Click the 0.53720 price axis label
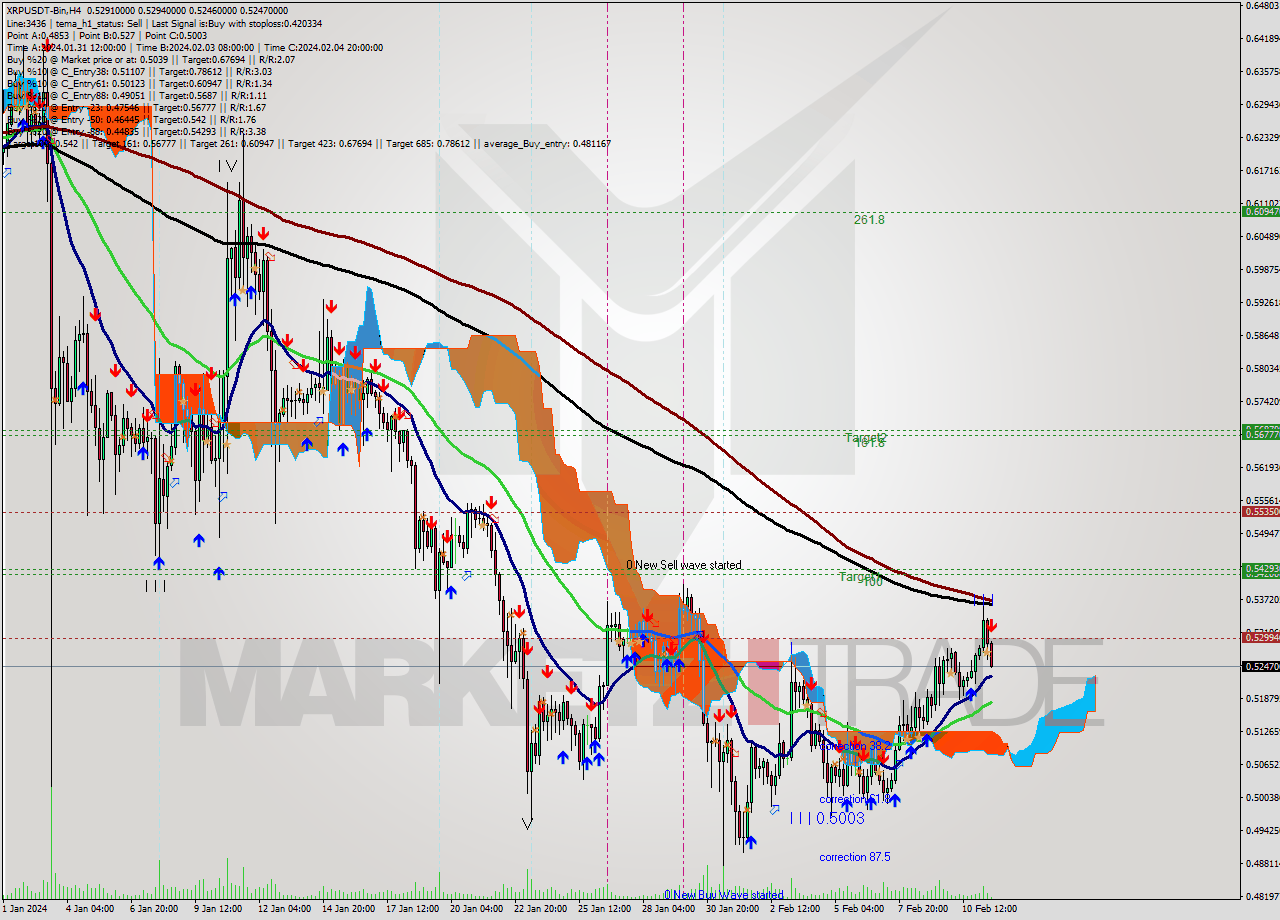Screen dimensions: 1280x920 tap(1262, 599)
